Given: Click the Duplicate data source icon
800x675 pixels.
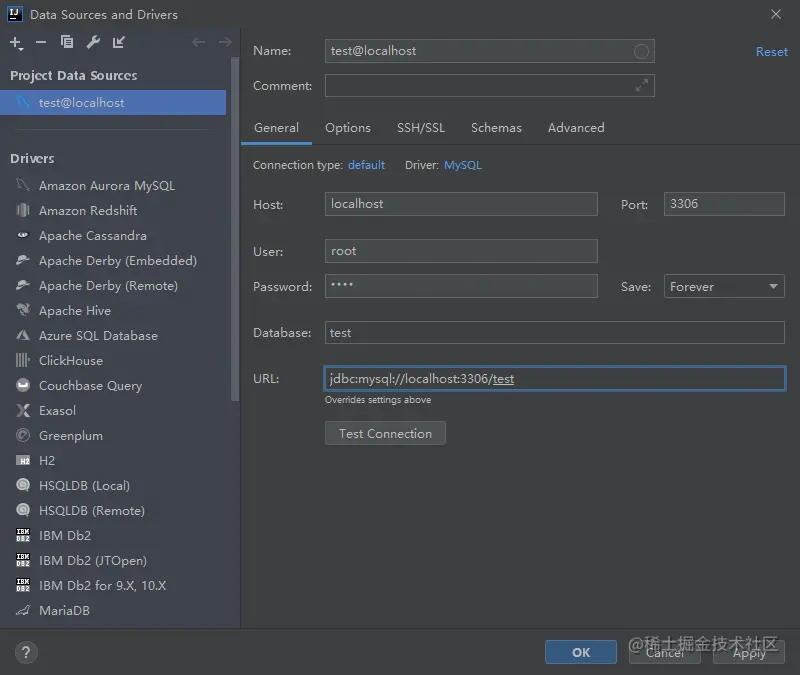Looking at the screenshot, I should pos(67,42).
